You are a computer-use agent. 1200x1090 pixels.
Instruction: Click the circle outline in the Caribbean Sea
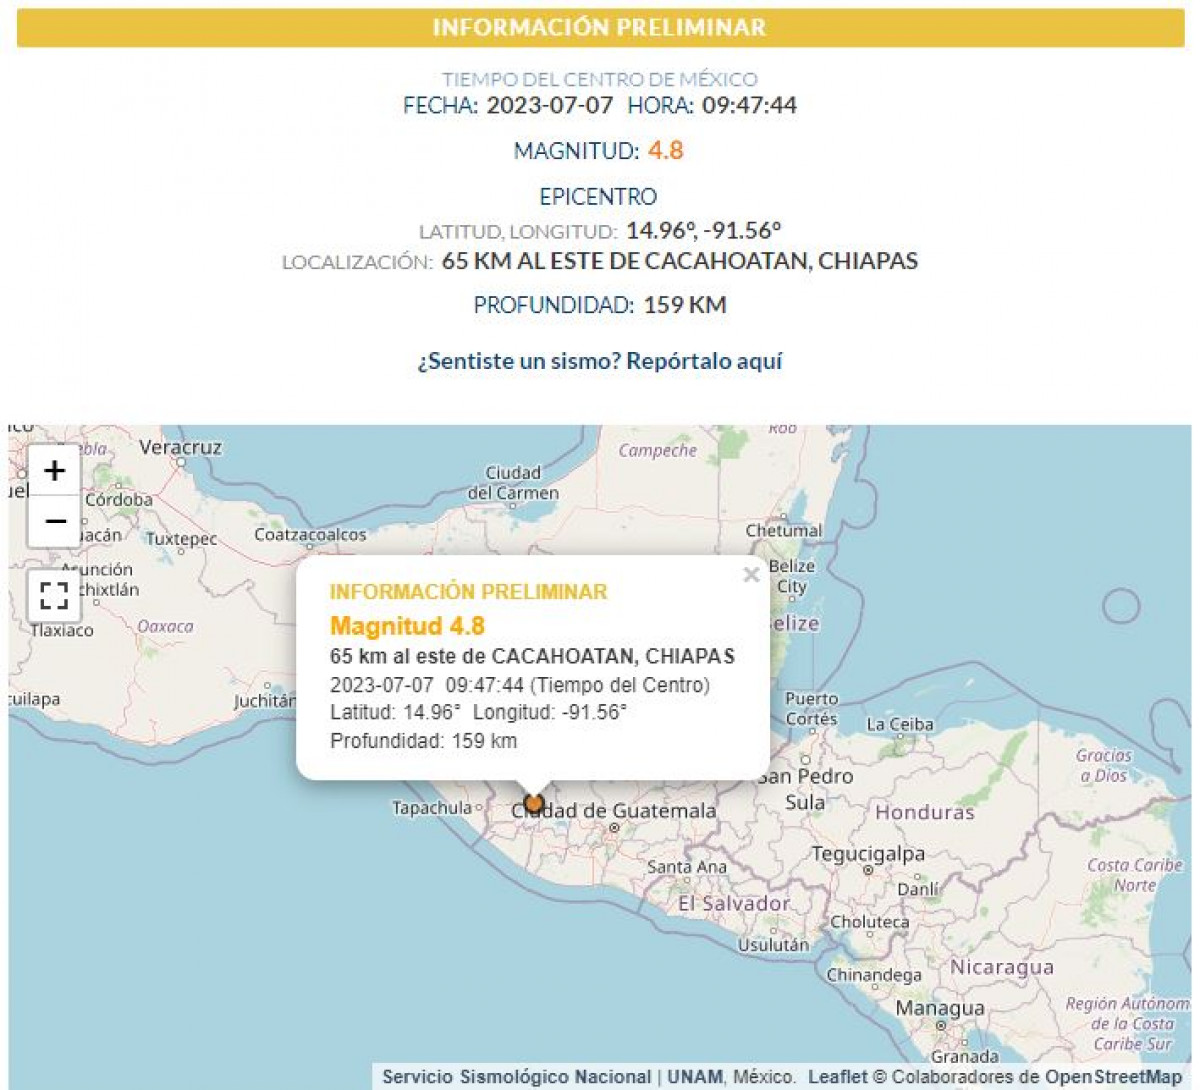[x=1120, y=606]
